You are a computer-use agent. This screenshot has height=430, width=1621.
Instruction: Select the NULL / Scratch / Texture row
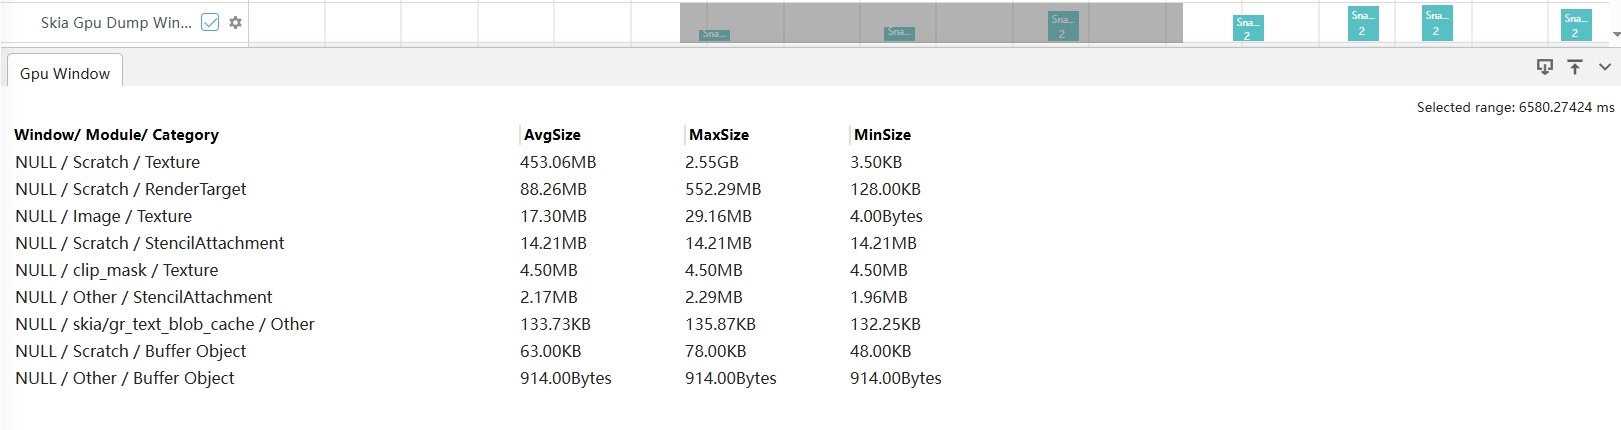pyautogui.click(x=107, y=162)
